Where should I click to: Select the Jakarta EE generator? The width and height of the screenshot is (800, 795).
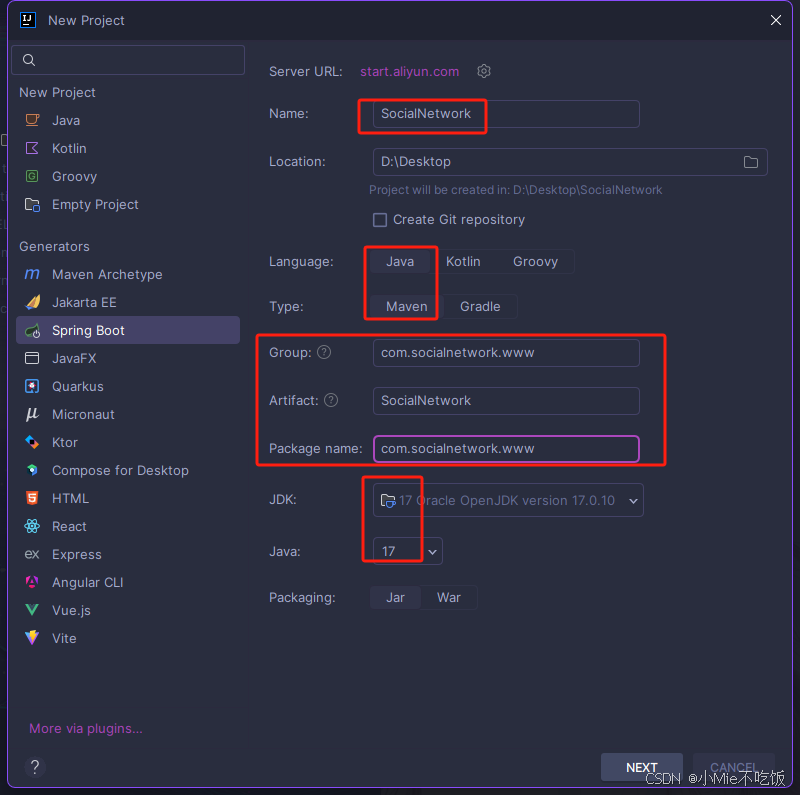point(128,302)
